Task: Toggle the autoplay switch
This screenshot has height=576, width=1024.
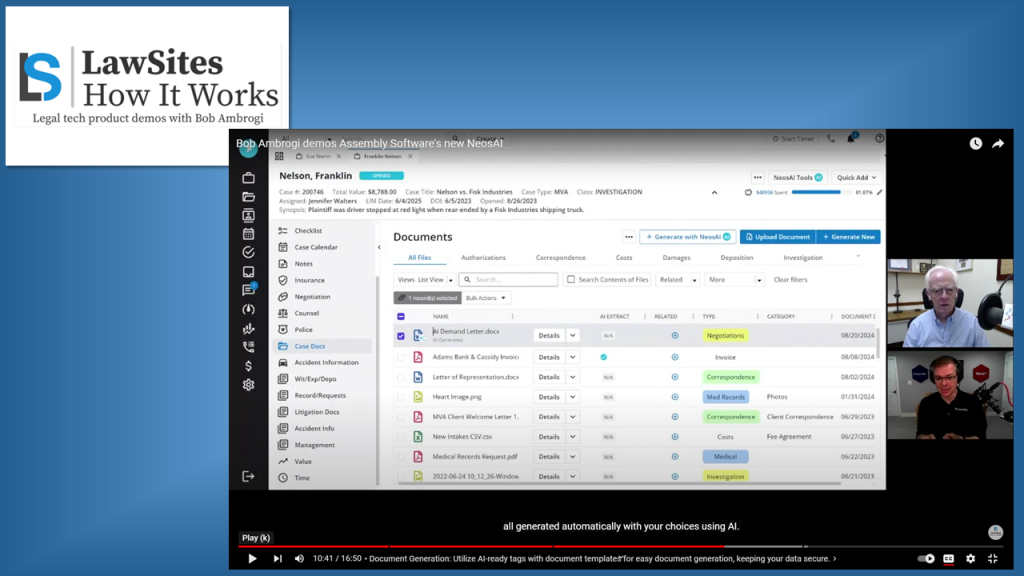Action: [x=926, y=559]
